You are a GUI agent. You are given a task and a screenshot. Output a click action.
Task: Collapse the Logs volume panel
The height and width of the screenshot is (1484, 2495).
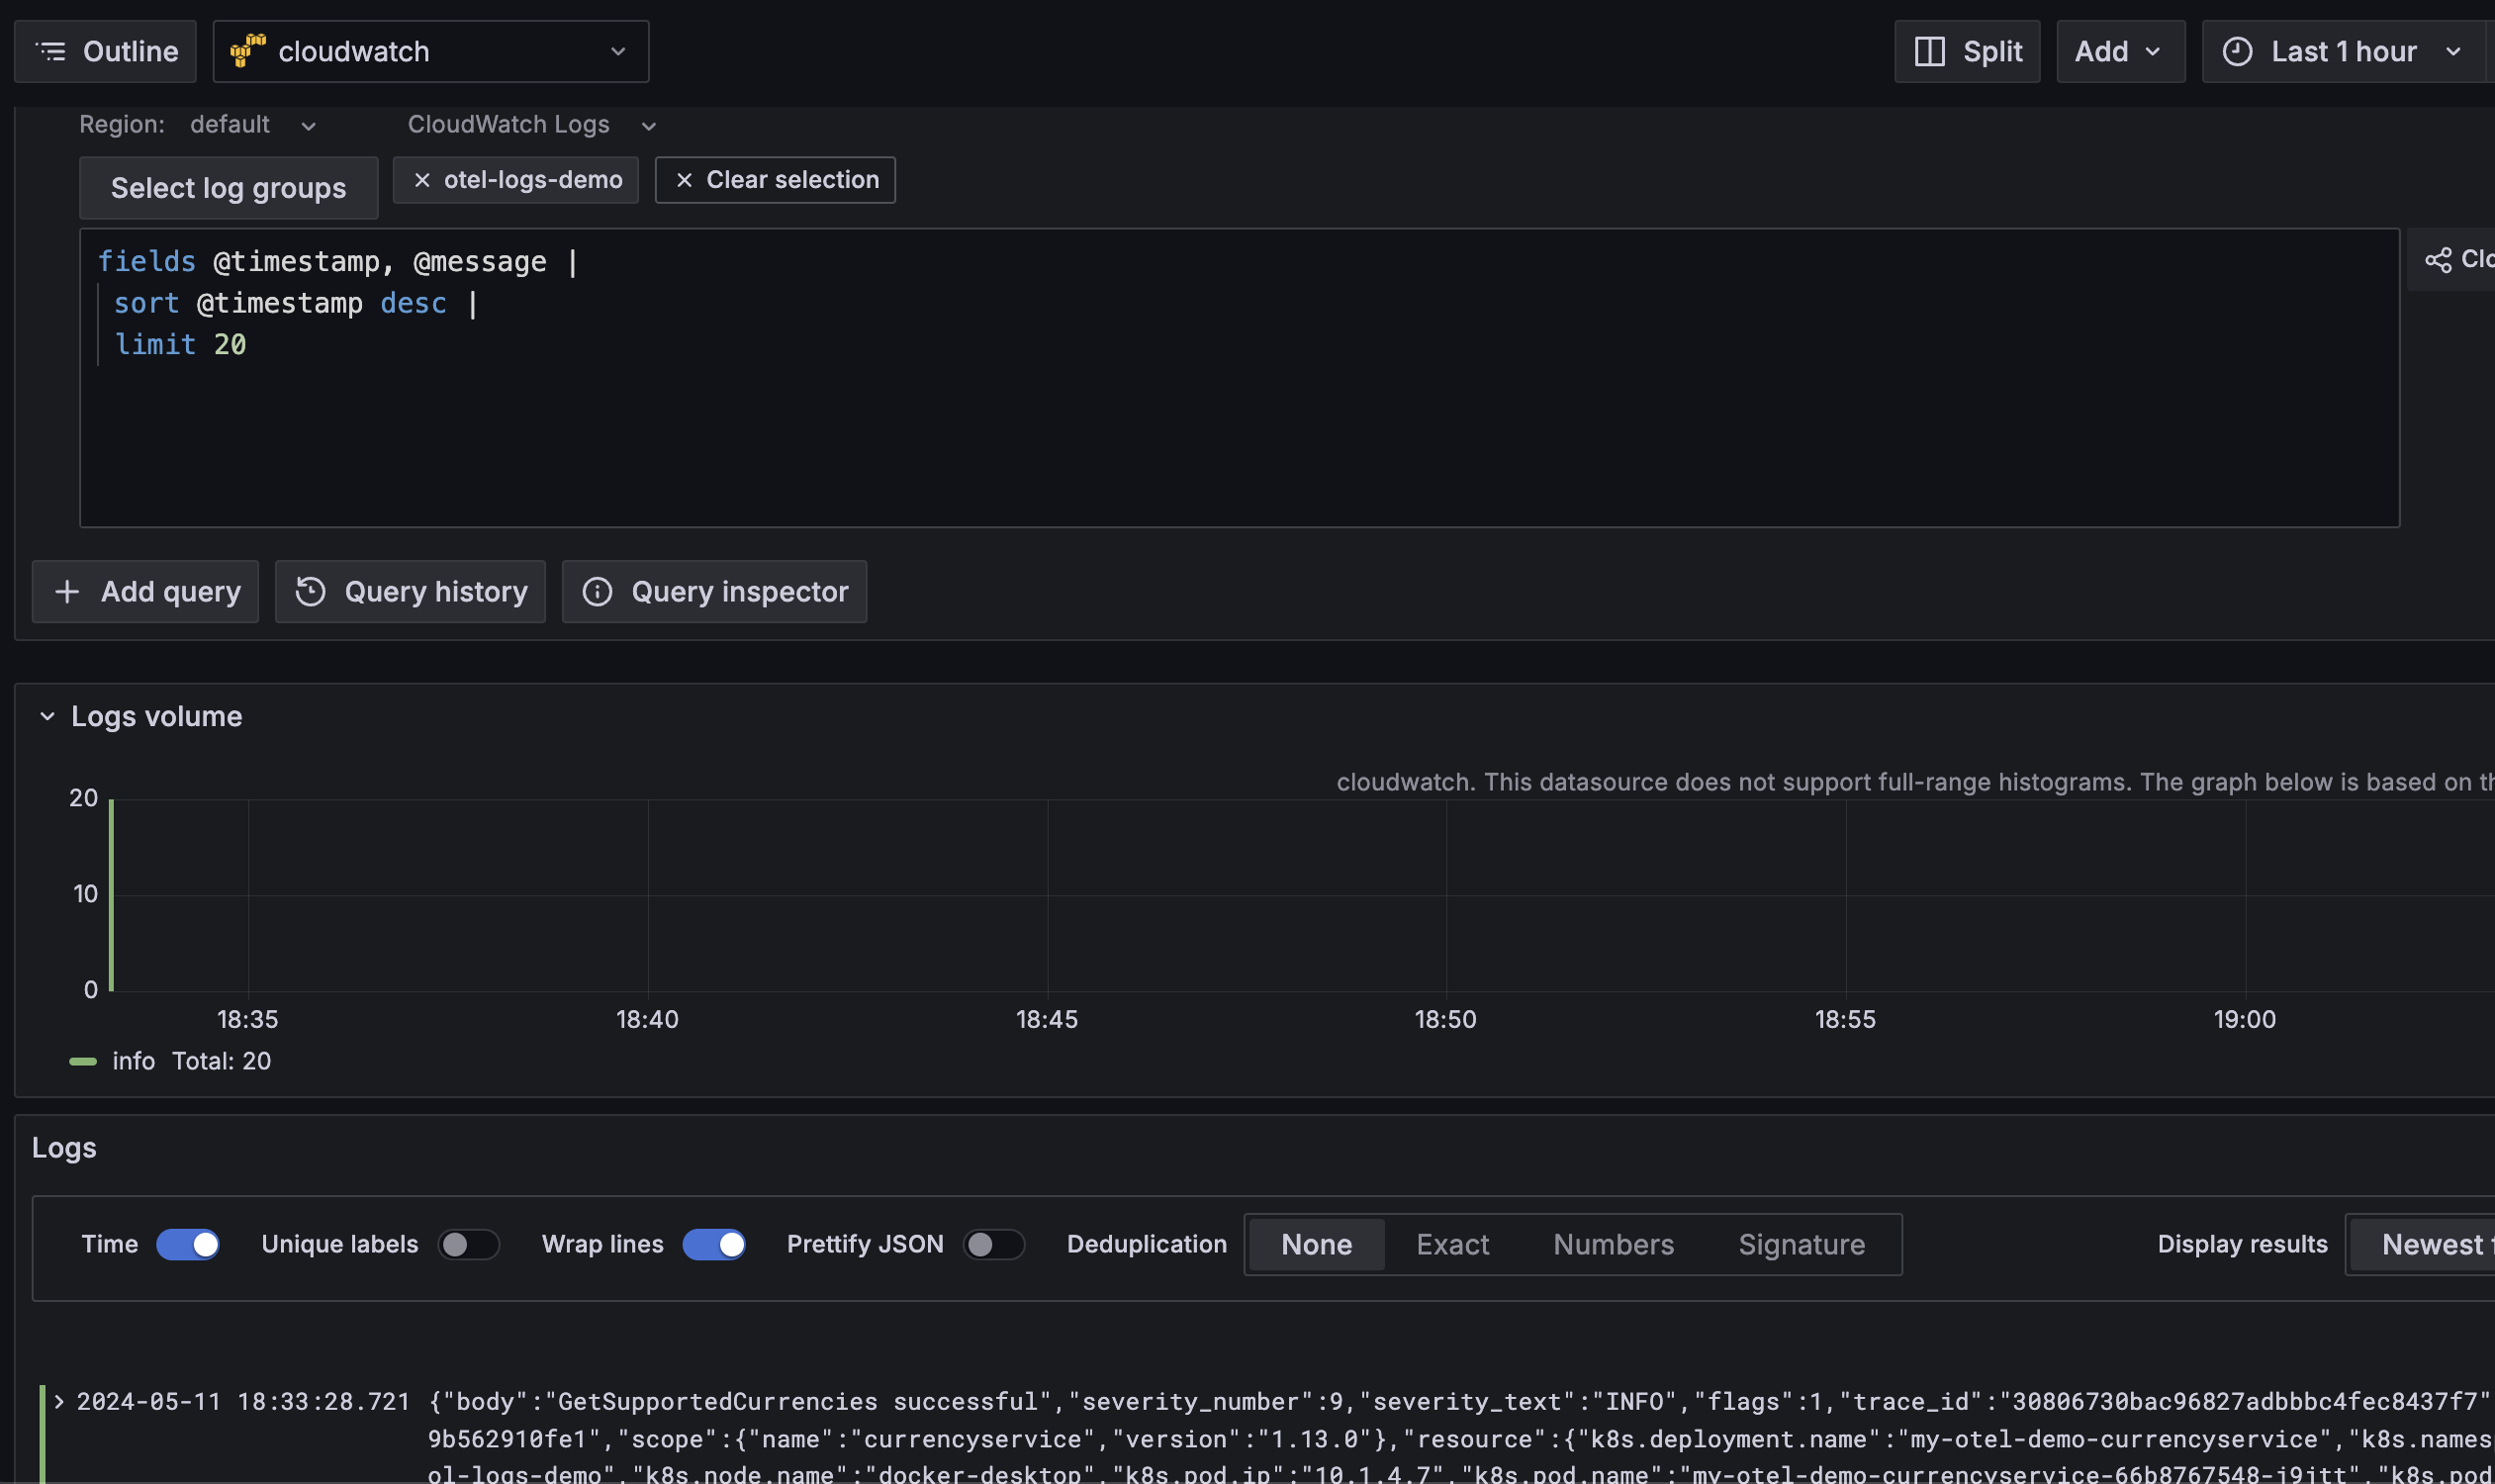47,717
